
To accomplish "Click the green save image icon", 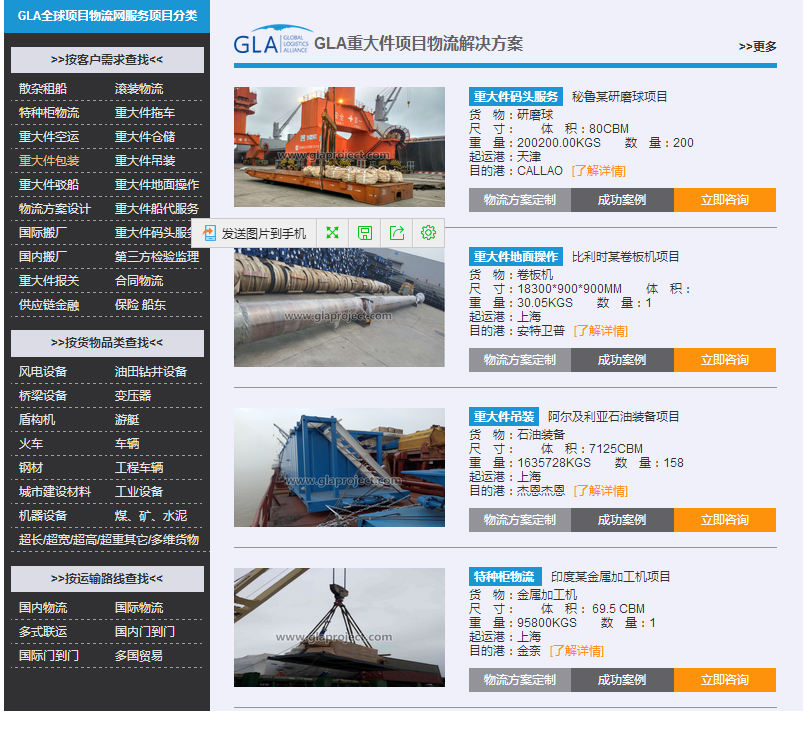I will click(364, 233).
